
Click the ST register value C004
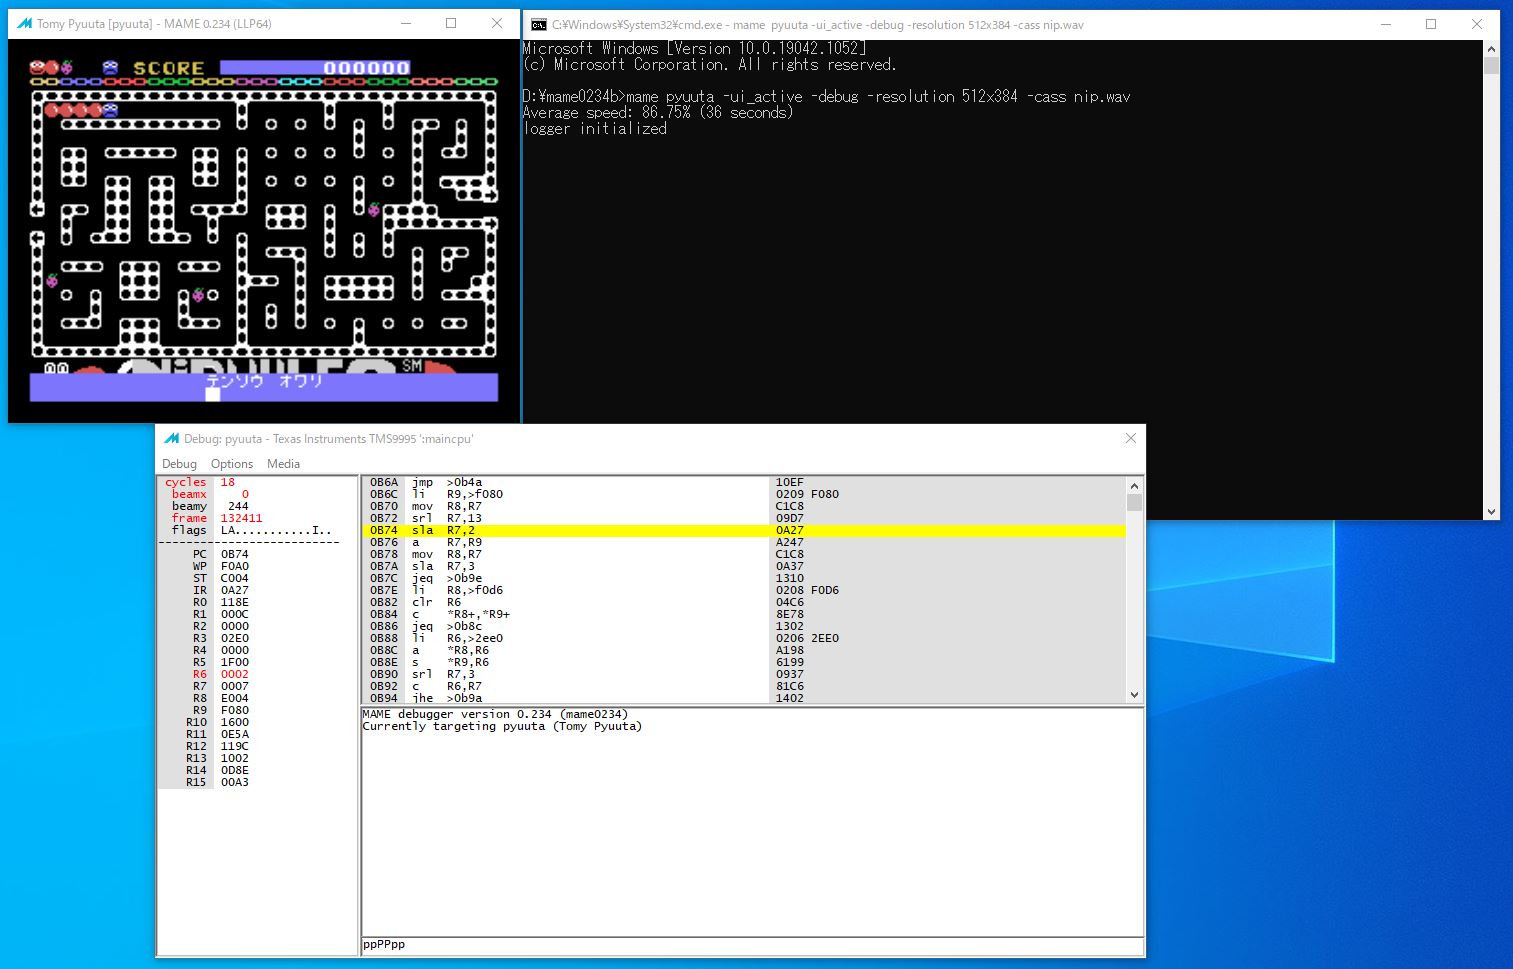tap(235, 578)
